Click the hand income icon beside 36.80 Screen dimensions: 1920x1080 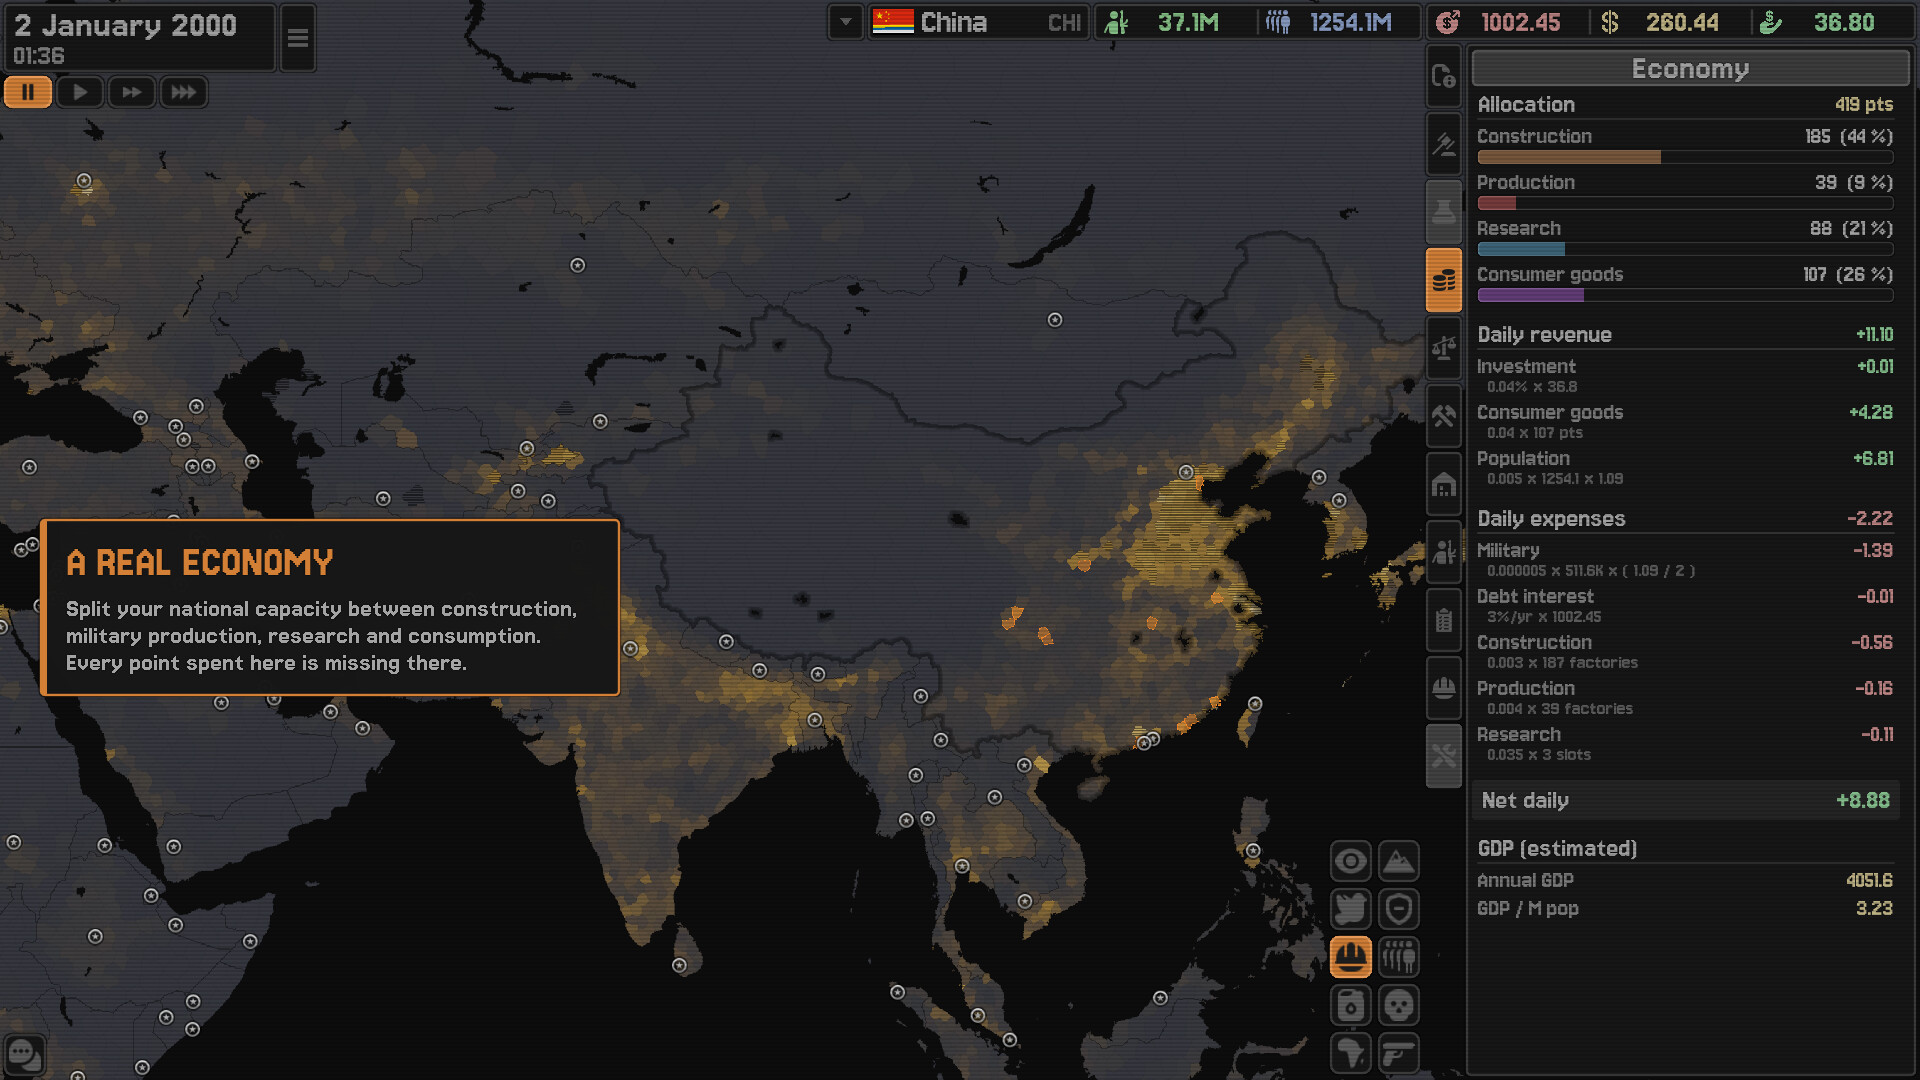[1771, 22]
